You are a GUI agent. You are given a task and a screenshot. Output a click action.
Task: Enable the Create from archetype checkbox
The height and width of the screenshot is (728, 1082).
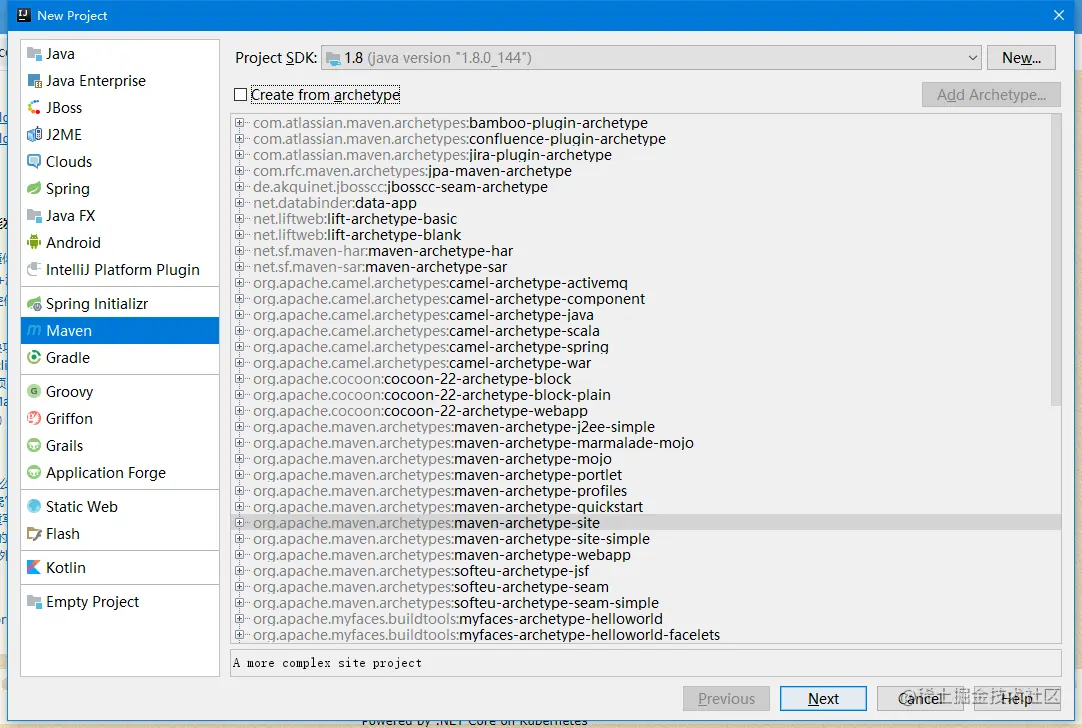click(240, 95)
